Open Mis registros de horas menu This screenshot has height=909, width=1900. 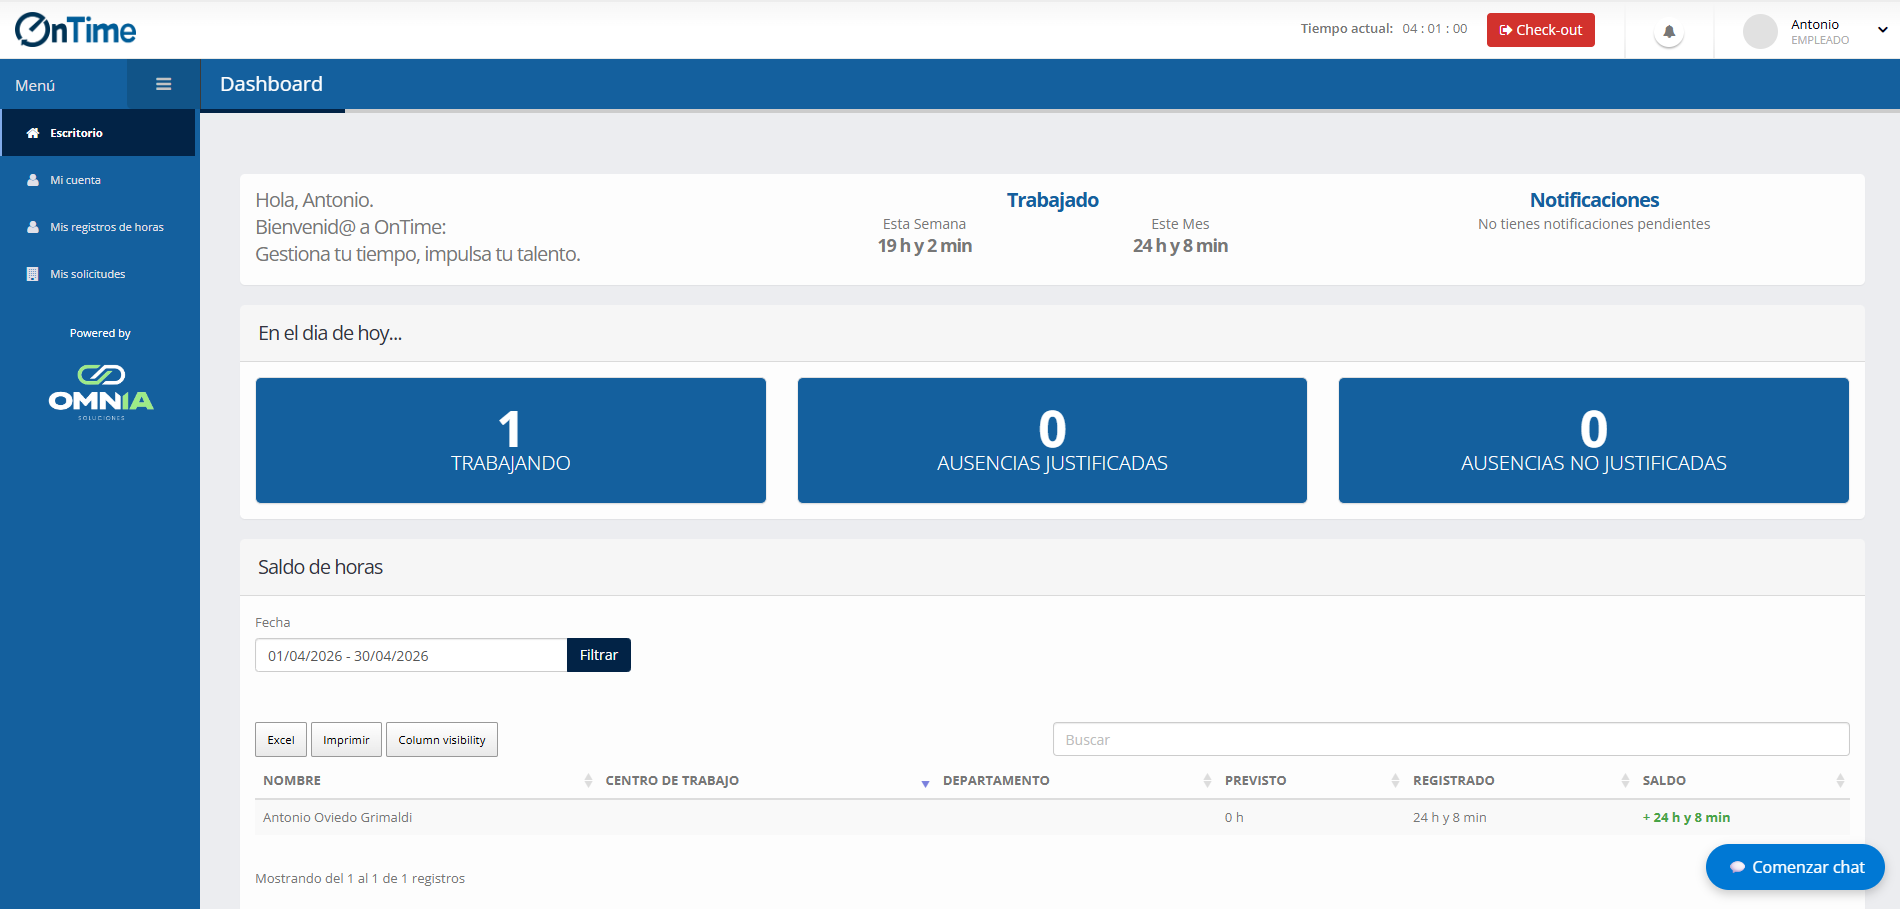coord(106,227)
